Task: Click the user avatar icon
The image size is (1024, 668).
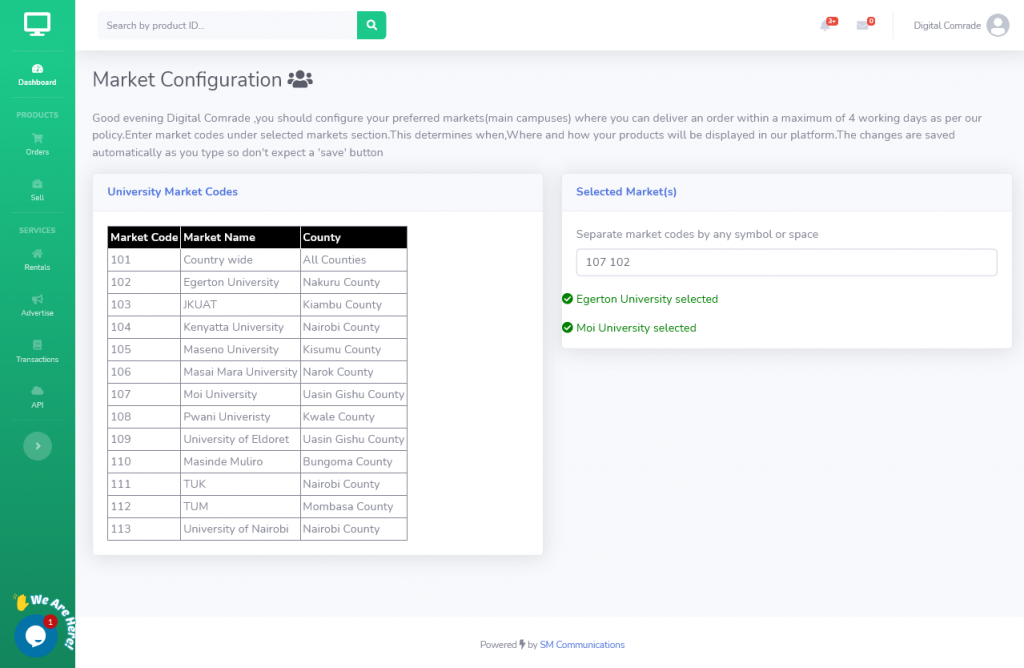Action: click(x=997, y=25)
